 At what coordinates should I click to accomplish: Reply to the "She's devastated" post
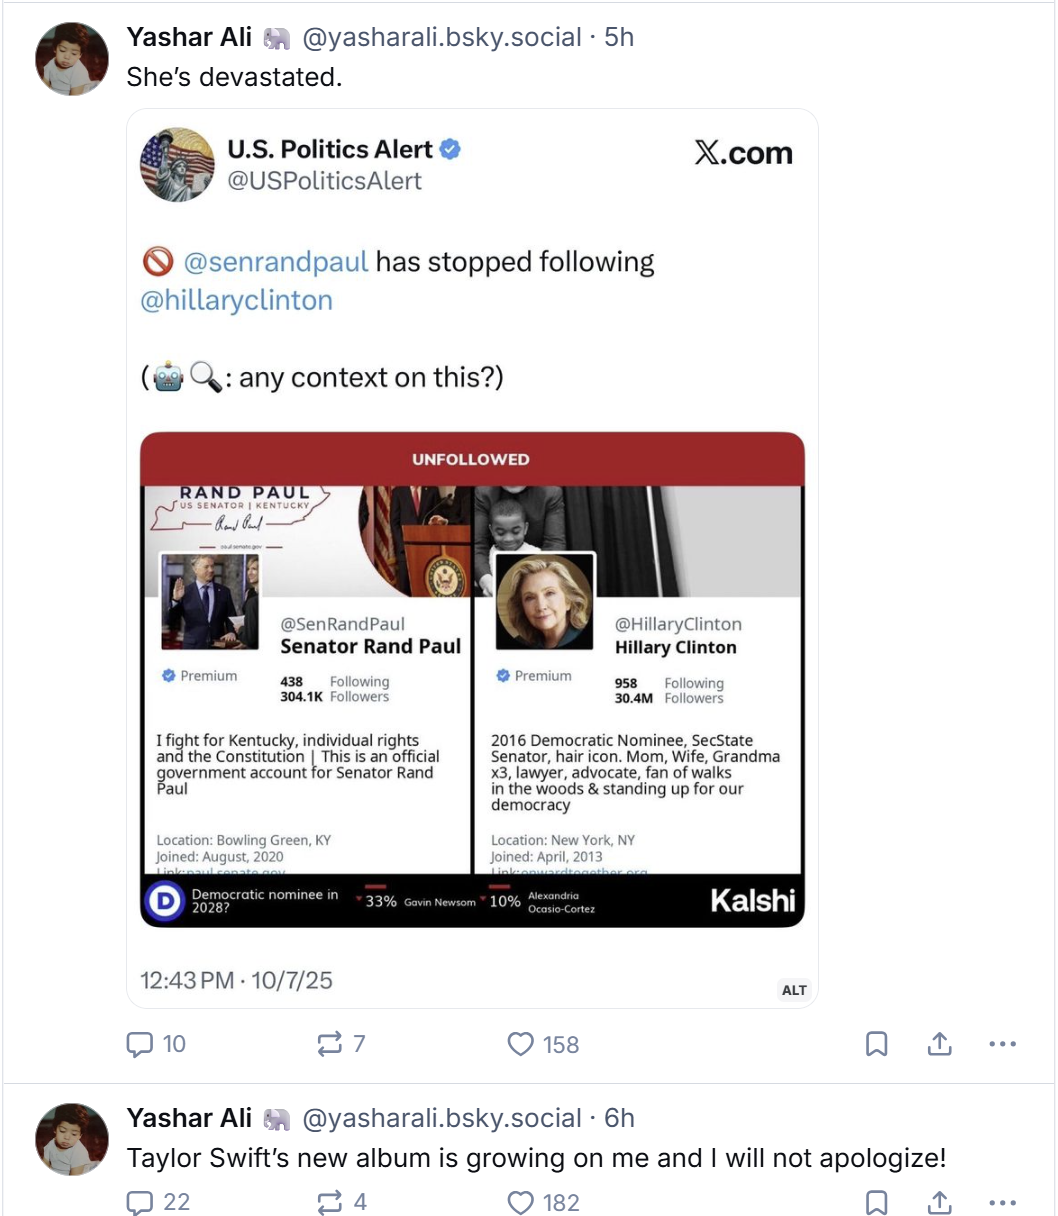pos(139,1044)
